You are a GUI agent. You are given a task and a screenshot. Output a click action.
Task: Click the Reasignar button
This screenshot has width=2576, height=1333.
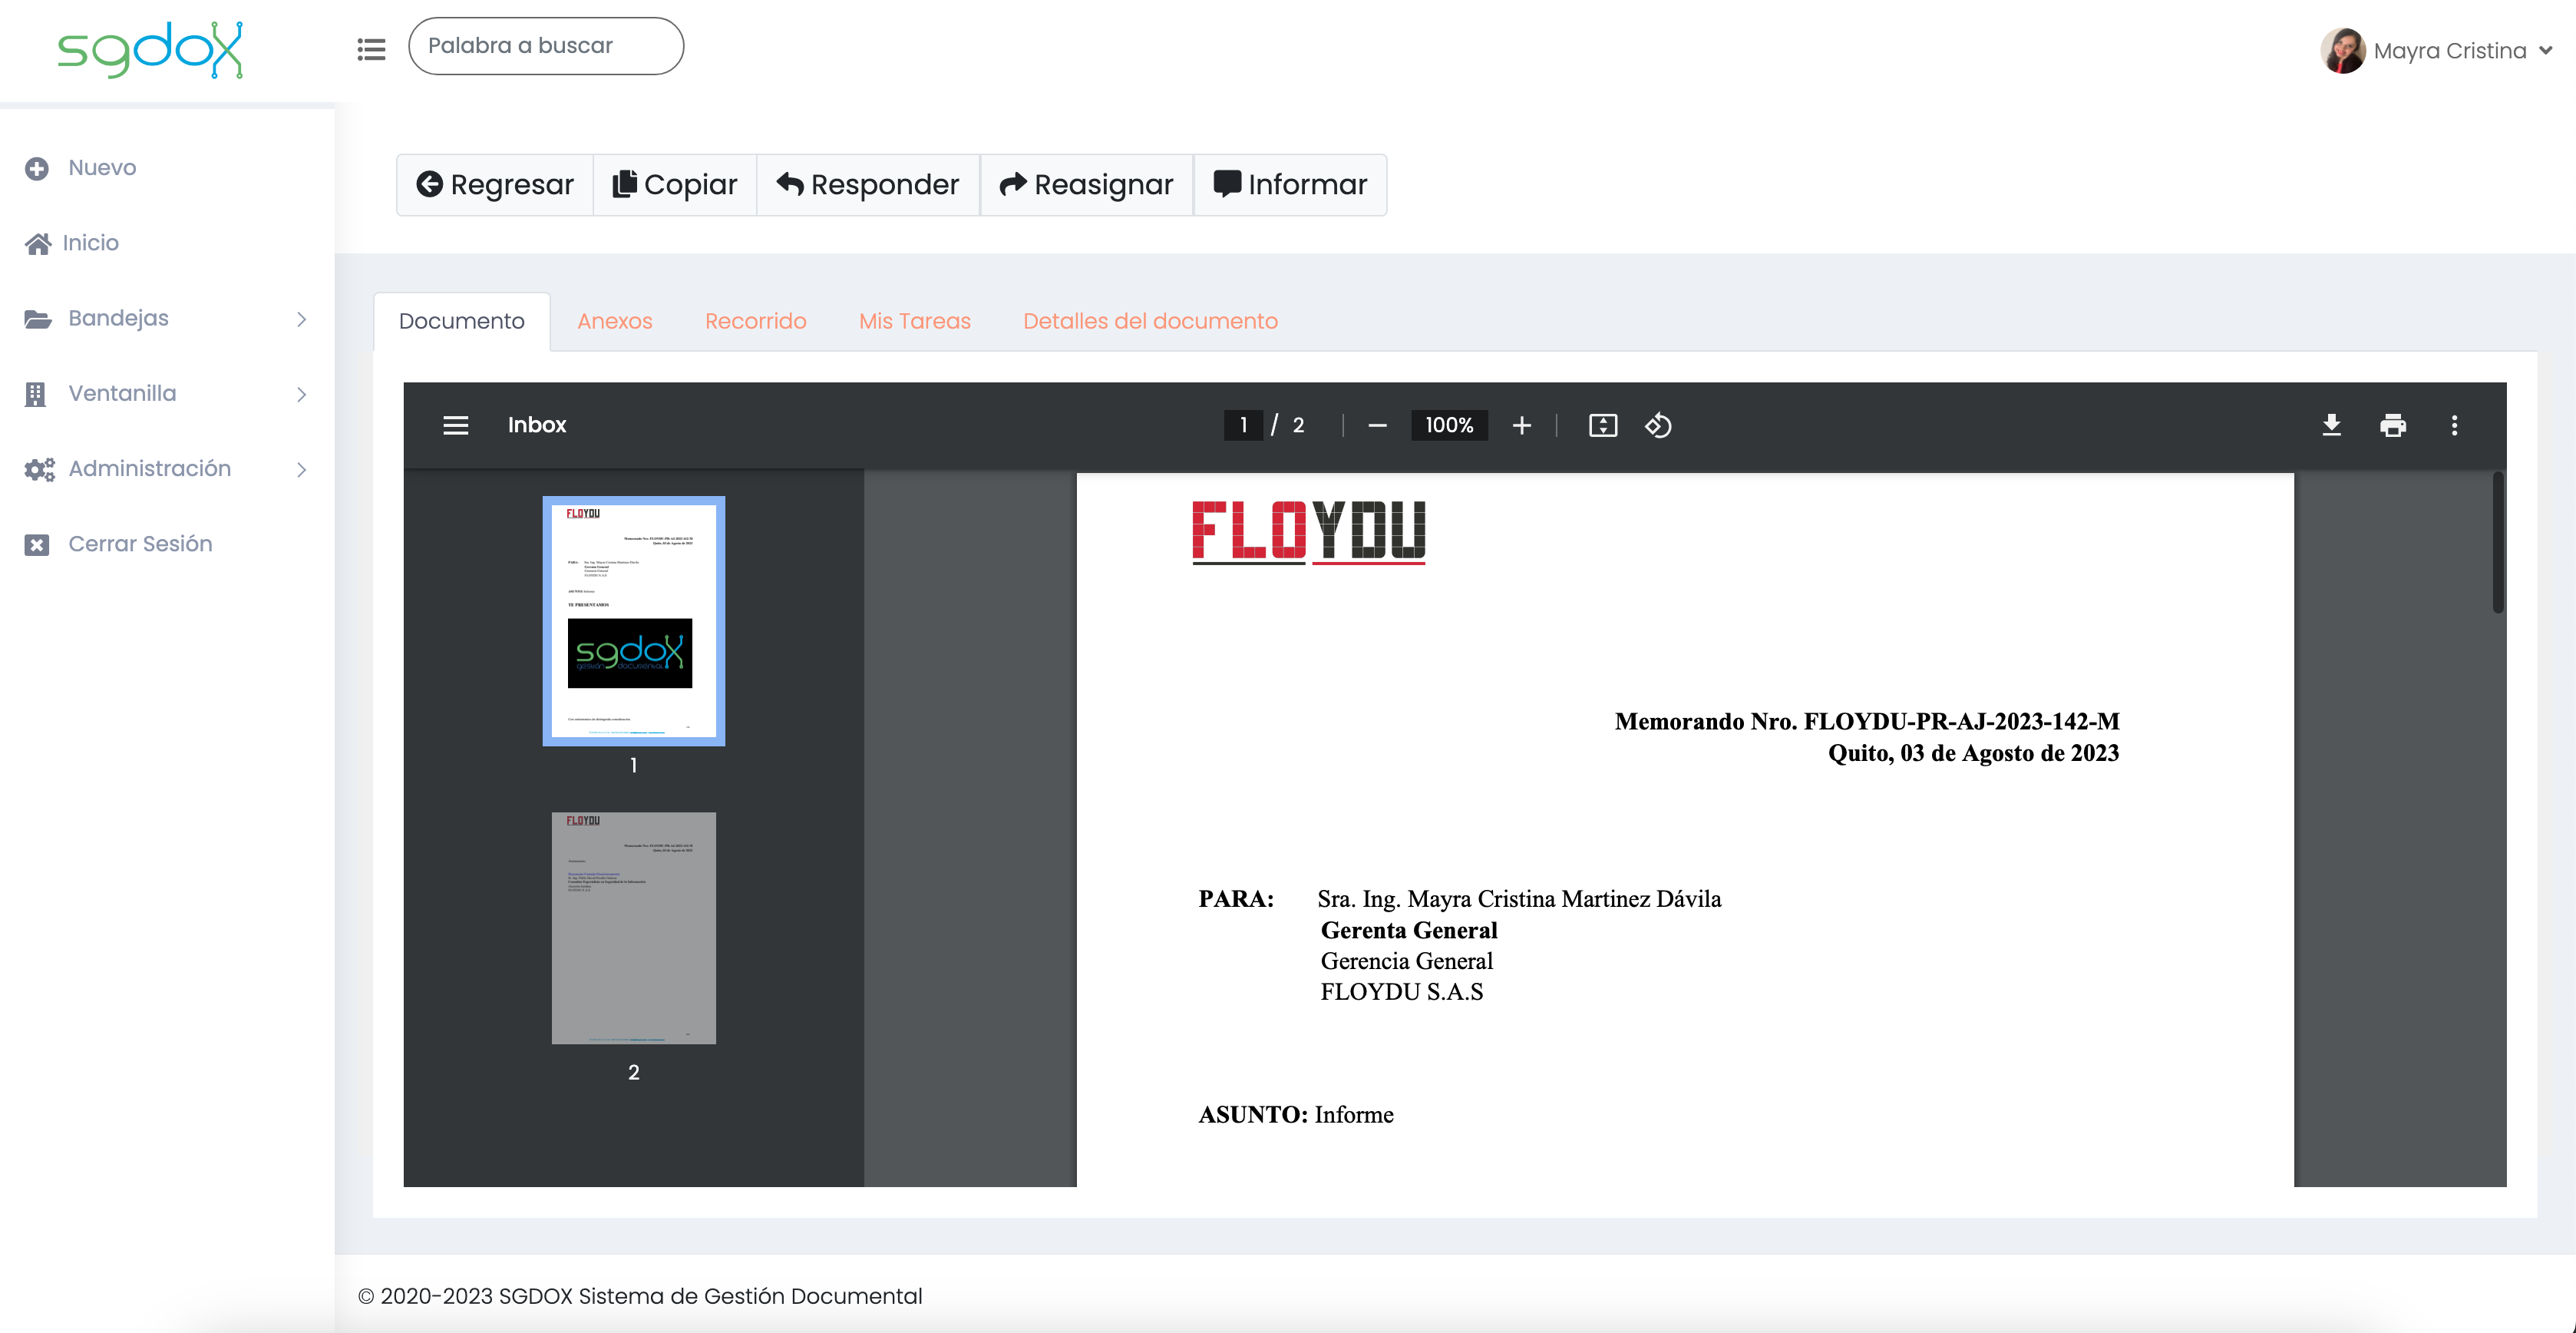click(1087, 185)
